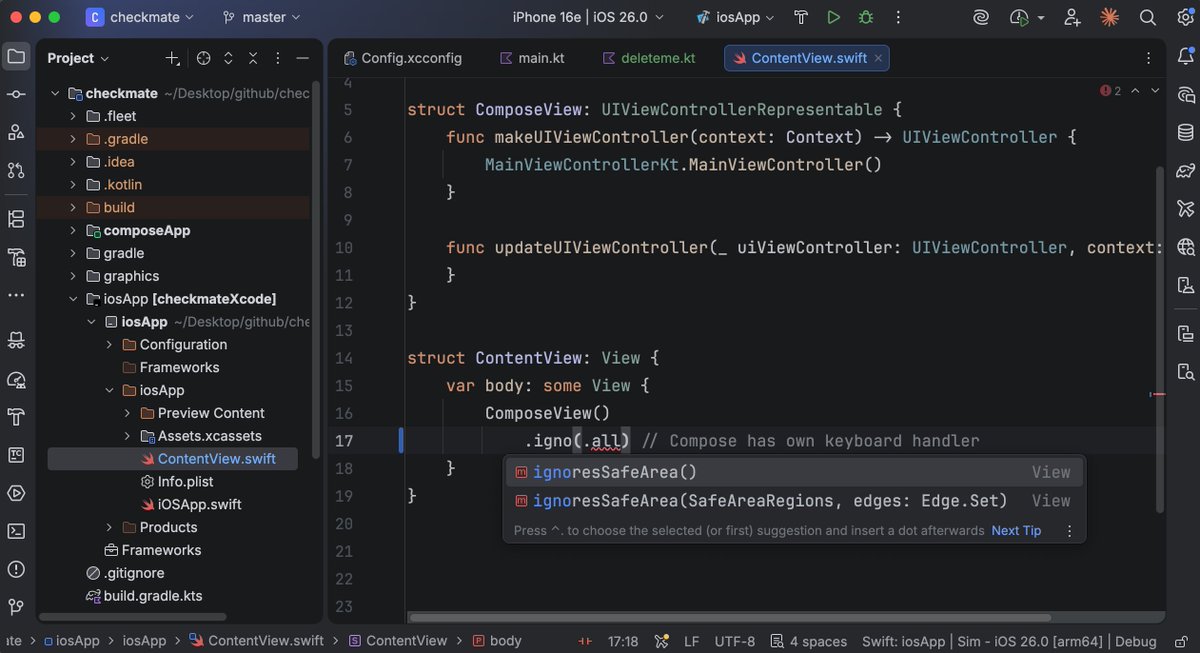
Task: Collapse the iosApp [checkmateXcode] node
Action: (73, 299)
